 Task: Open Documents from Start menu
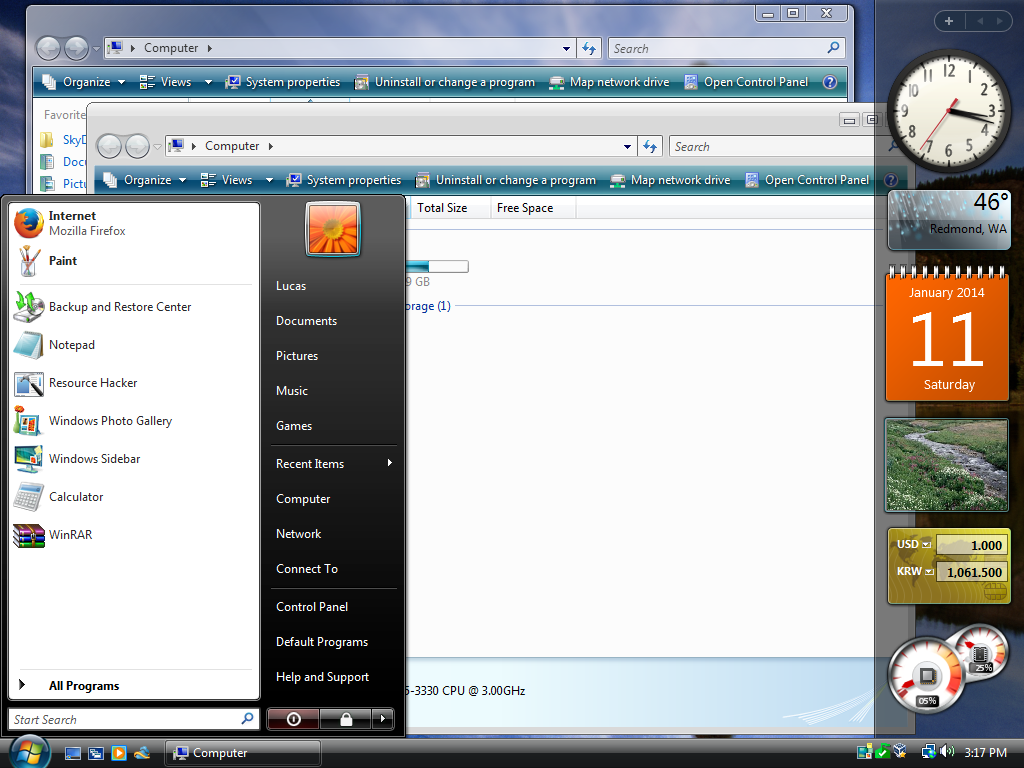tap(334, 321)
